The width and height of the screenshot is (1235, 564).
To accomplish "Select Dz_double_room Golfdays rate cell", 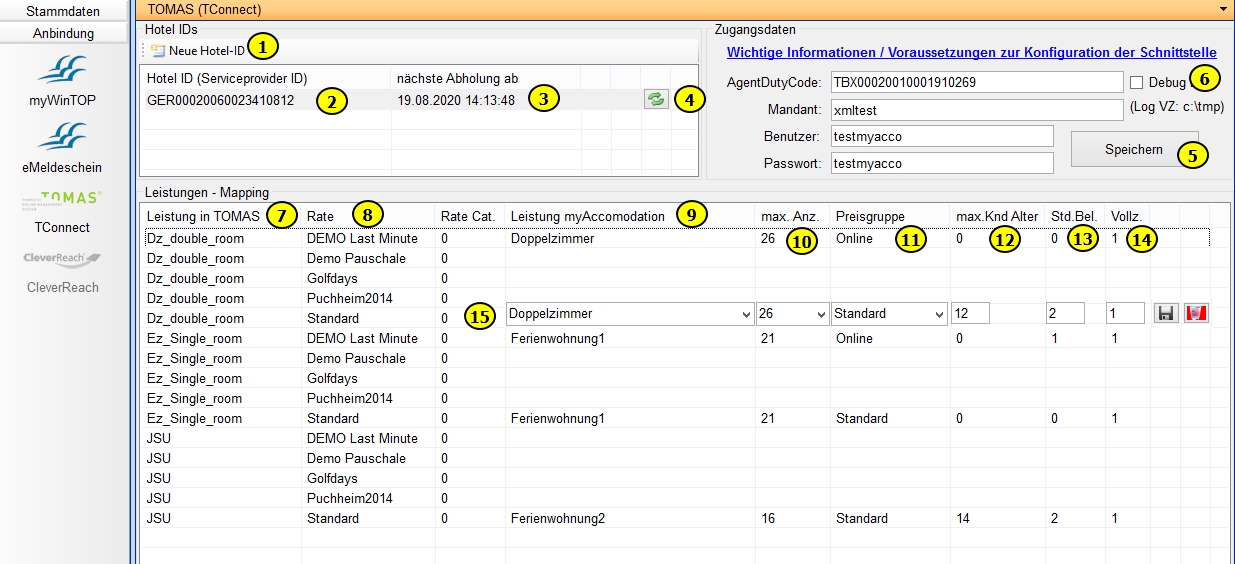I will click(332, 278).
